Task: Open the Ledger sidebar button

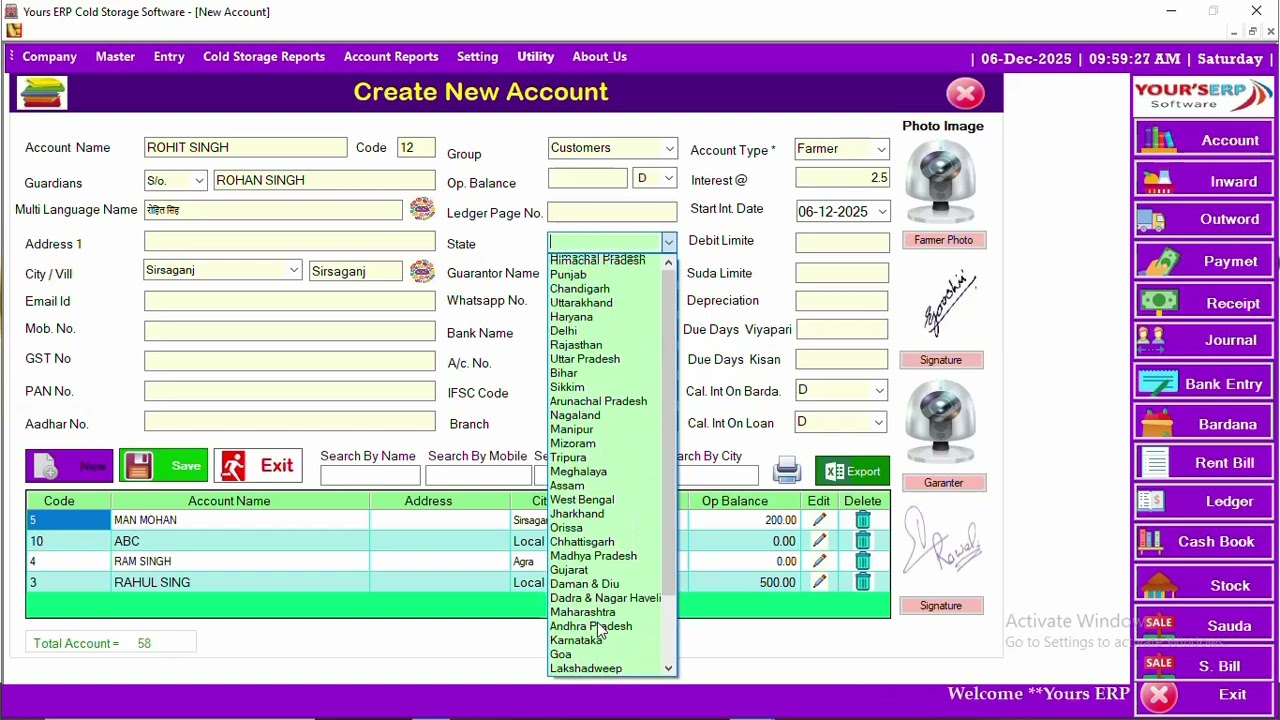Action: point(1204,502)
